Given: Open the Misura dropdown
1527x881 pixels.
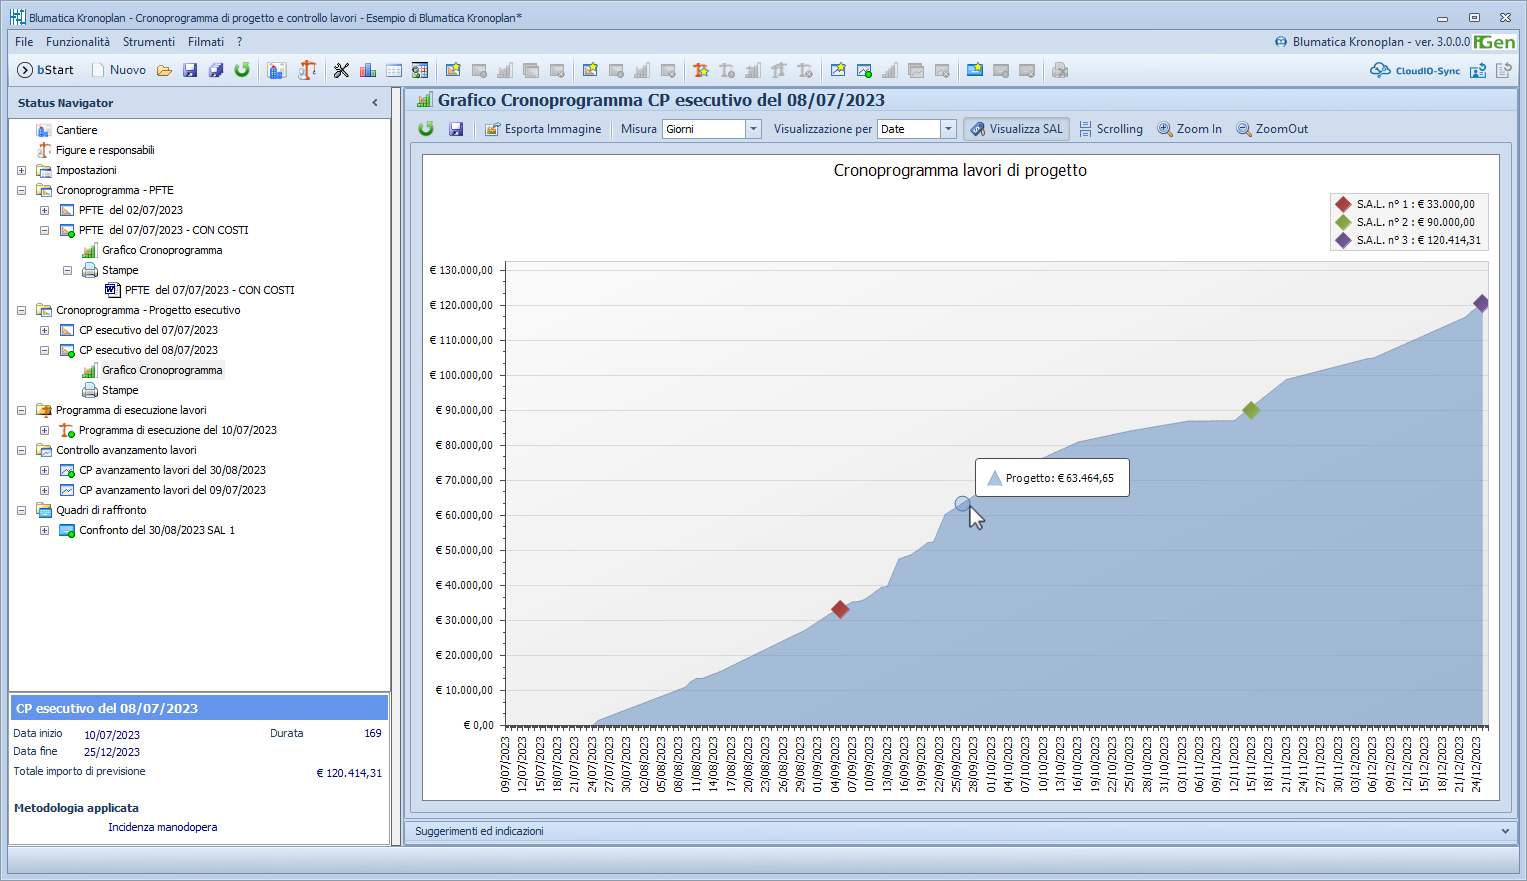Looking at the screenshot, I should click(754, 129).
